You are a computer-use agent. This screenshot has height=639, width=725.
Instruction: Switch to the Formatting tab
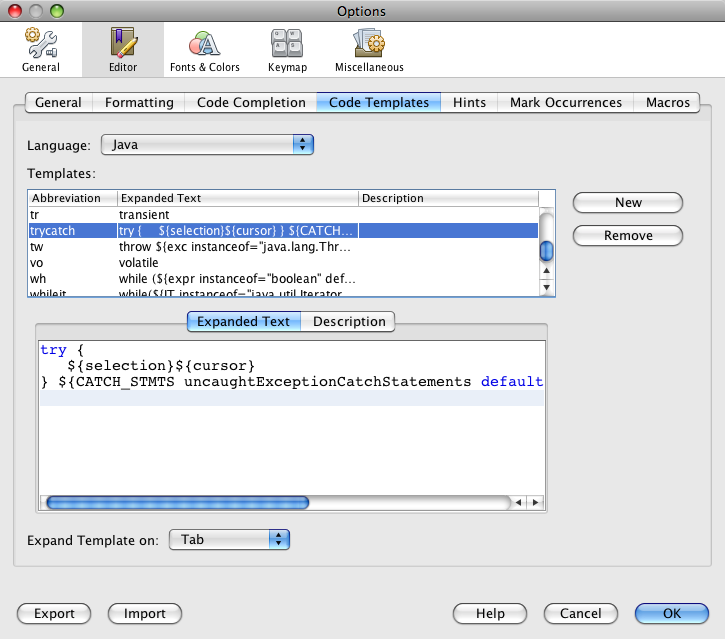139,102
